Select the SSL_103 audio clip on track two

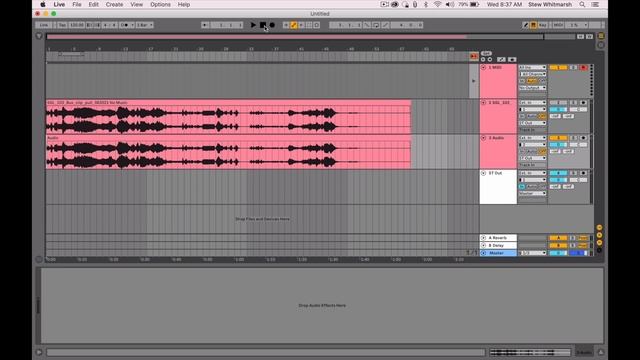[x=228, y=117]
